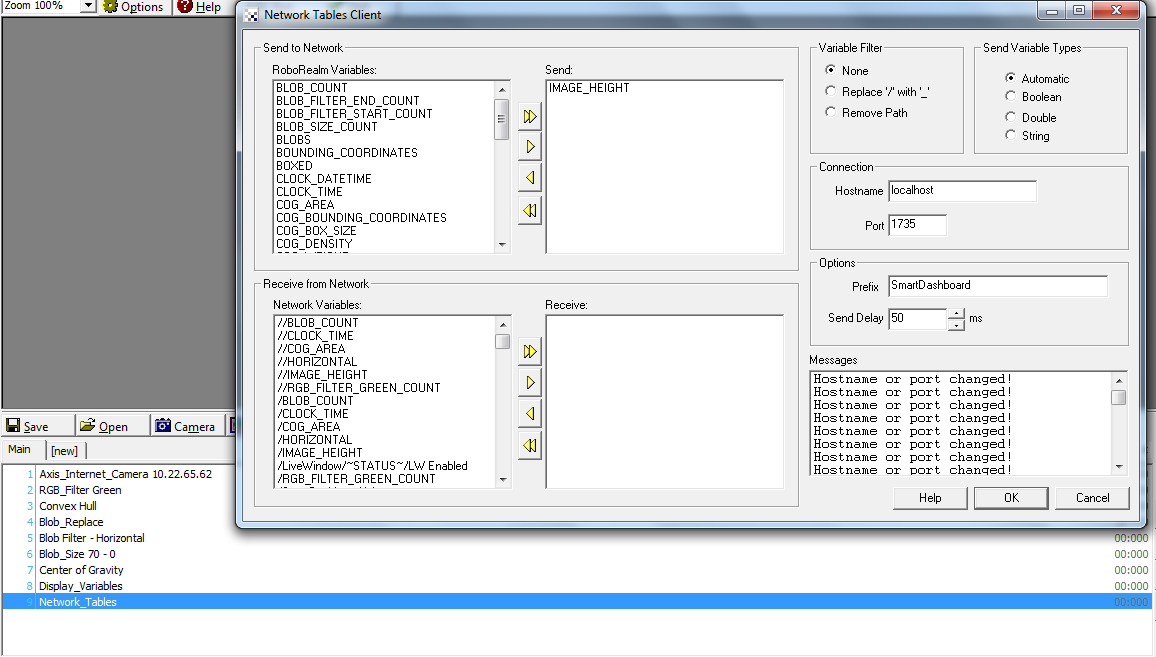Click Messages box scroll-down arrow
1156x657 pixels.
[x=1118, y=467]
